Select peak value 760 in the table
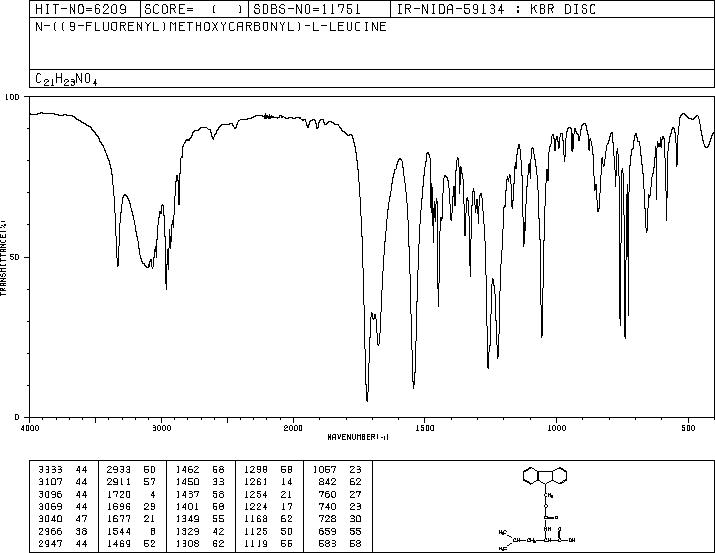This screenshot has width=715, height=553. 327,494
